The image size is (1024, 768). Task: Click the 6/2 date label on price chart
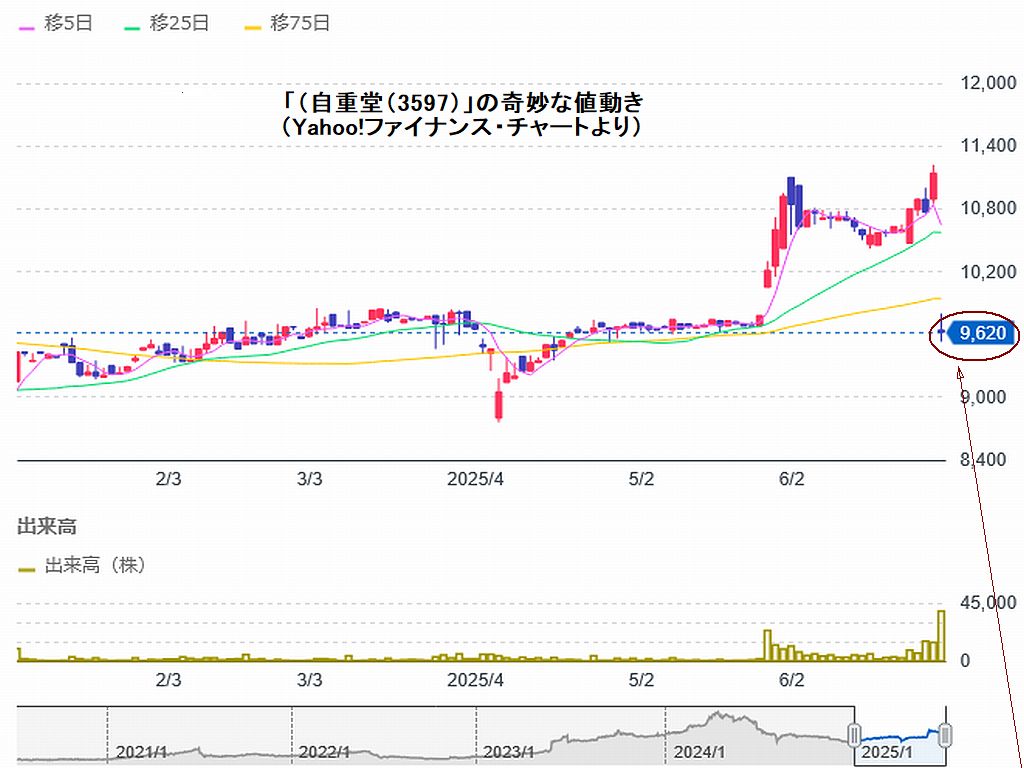pos(791,479)
